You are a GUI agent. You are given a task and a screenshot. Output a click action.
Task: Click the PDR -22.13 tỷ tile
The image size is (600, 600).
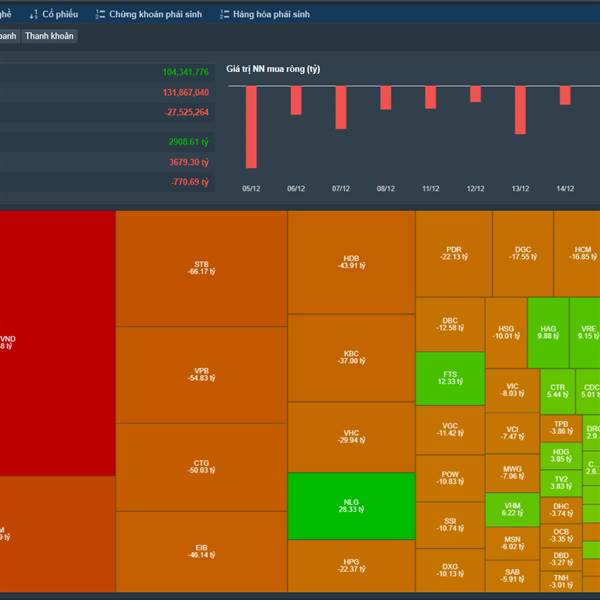point(454,253)
